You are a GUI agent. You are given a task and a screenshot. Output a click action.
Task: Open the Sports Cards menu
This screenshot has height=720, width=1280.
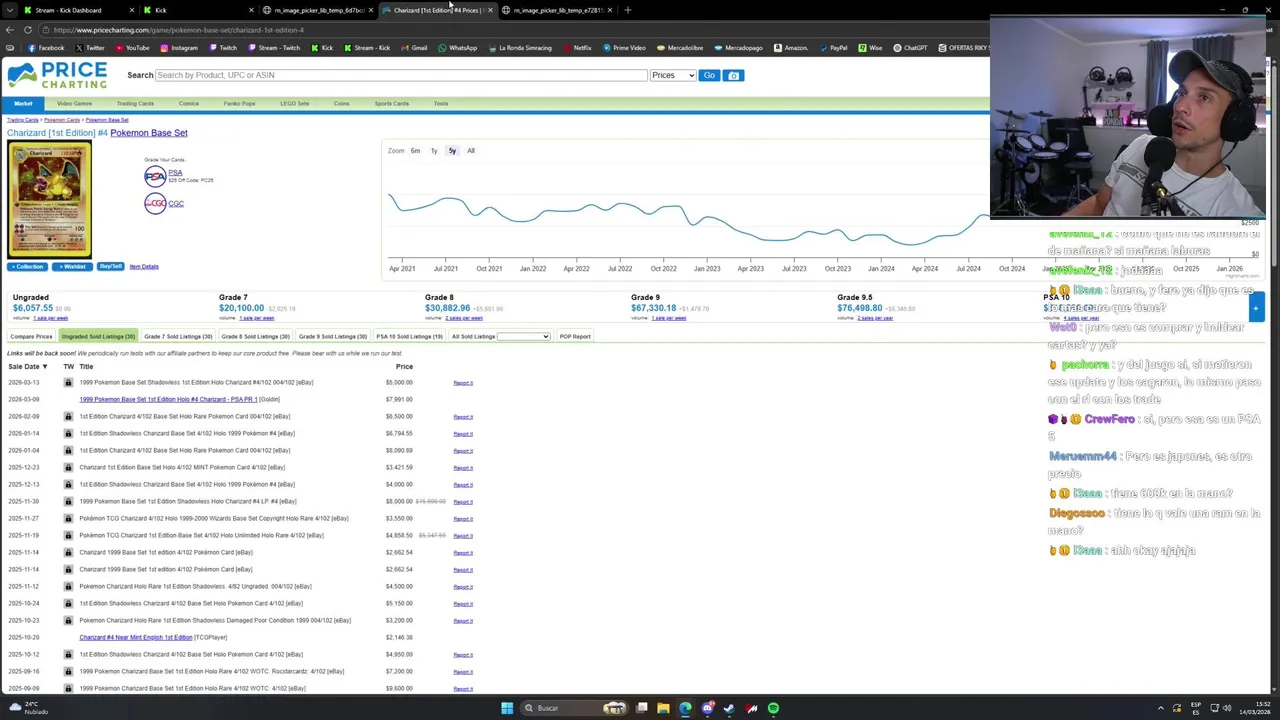(x=392, y=103)
